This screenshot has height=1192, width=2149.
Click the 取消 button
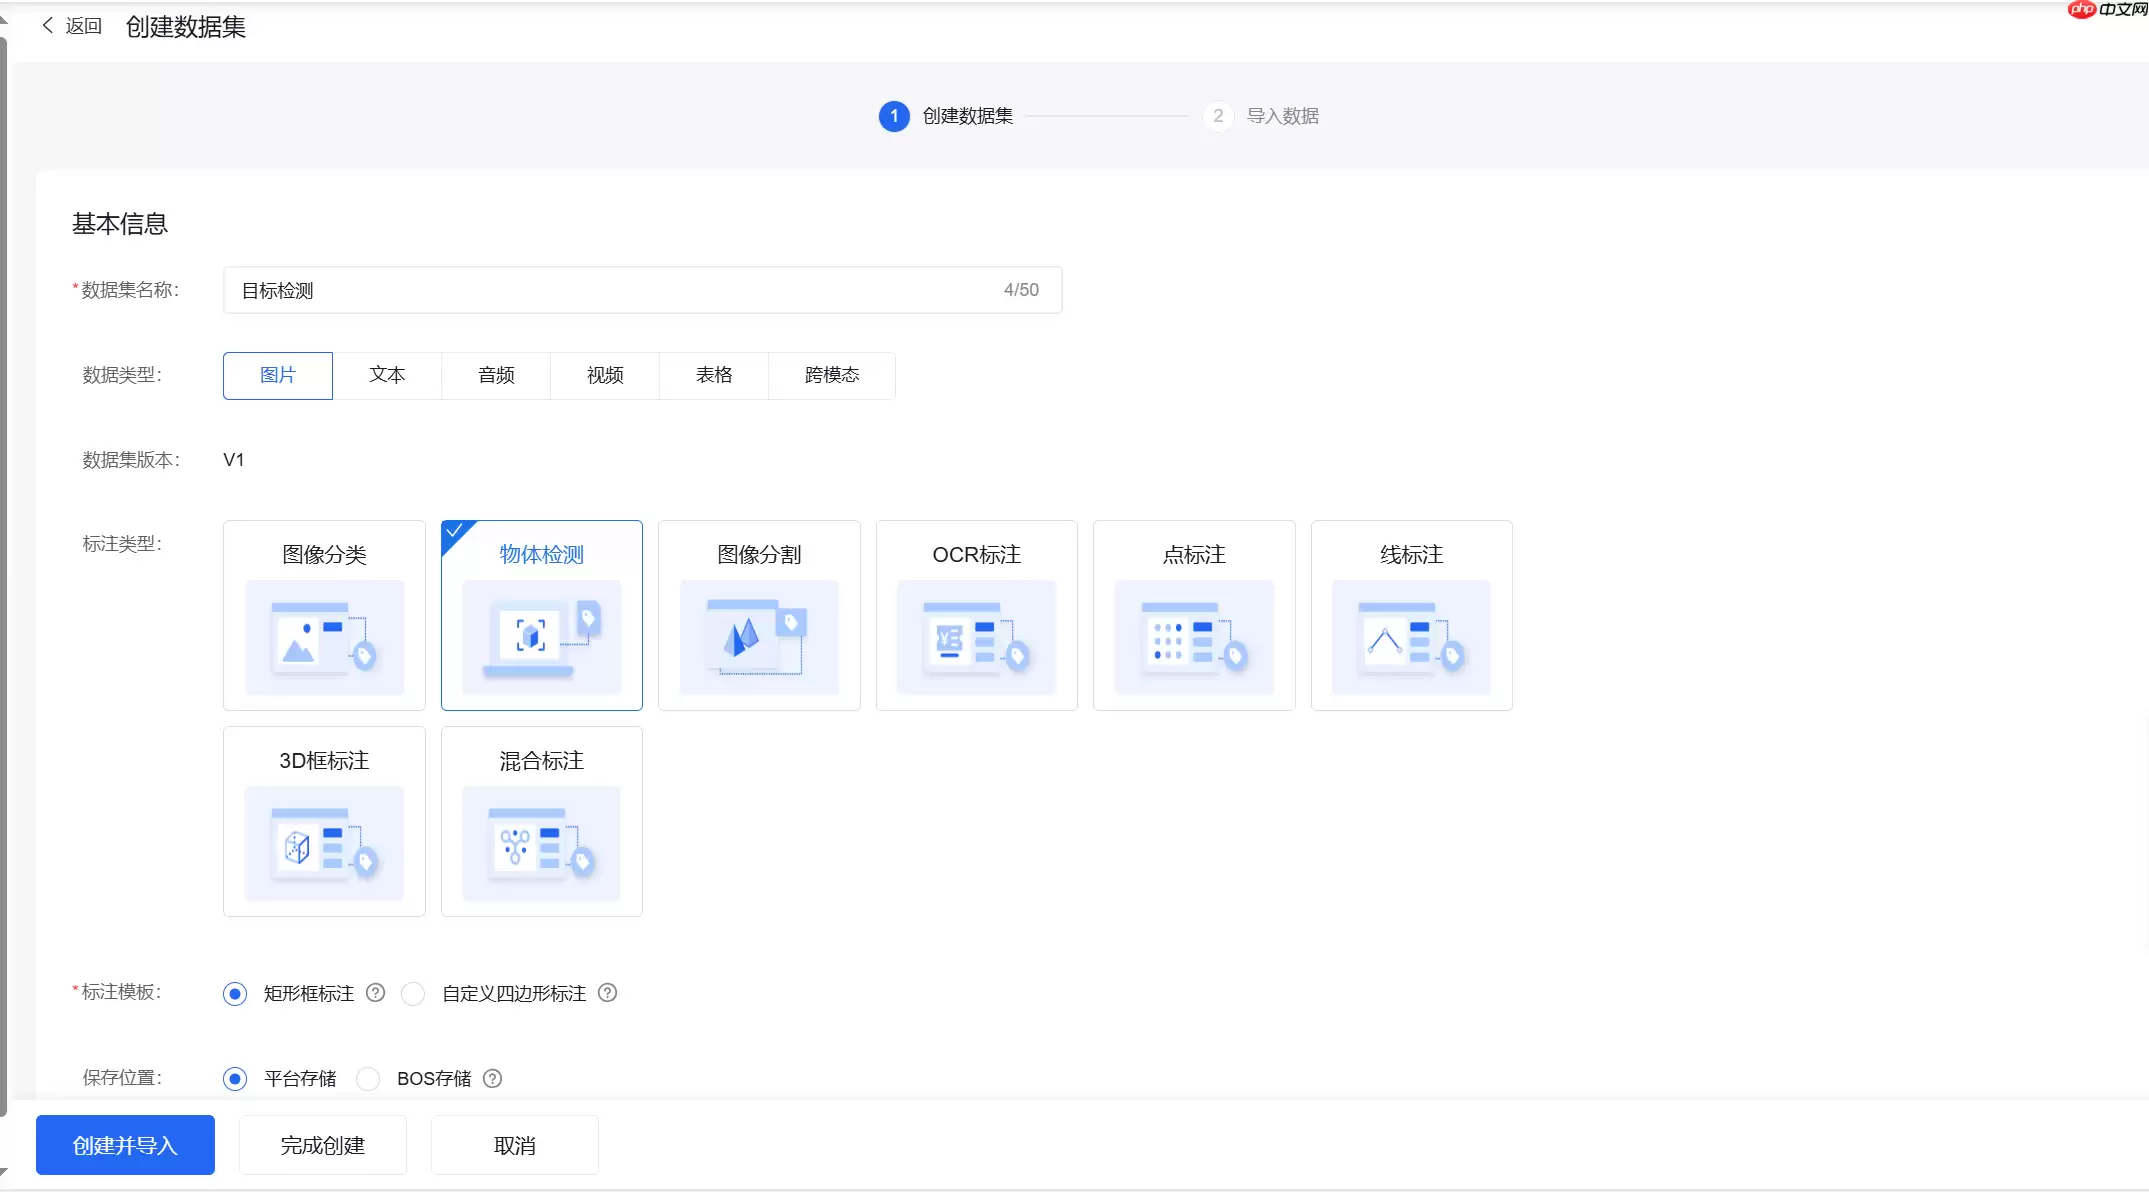(514, 1144)
